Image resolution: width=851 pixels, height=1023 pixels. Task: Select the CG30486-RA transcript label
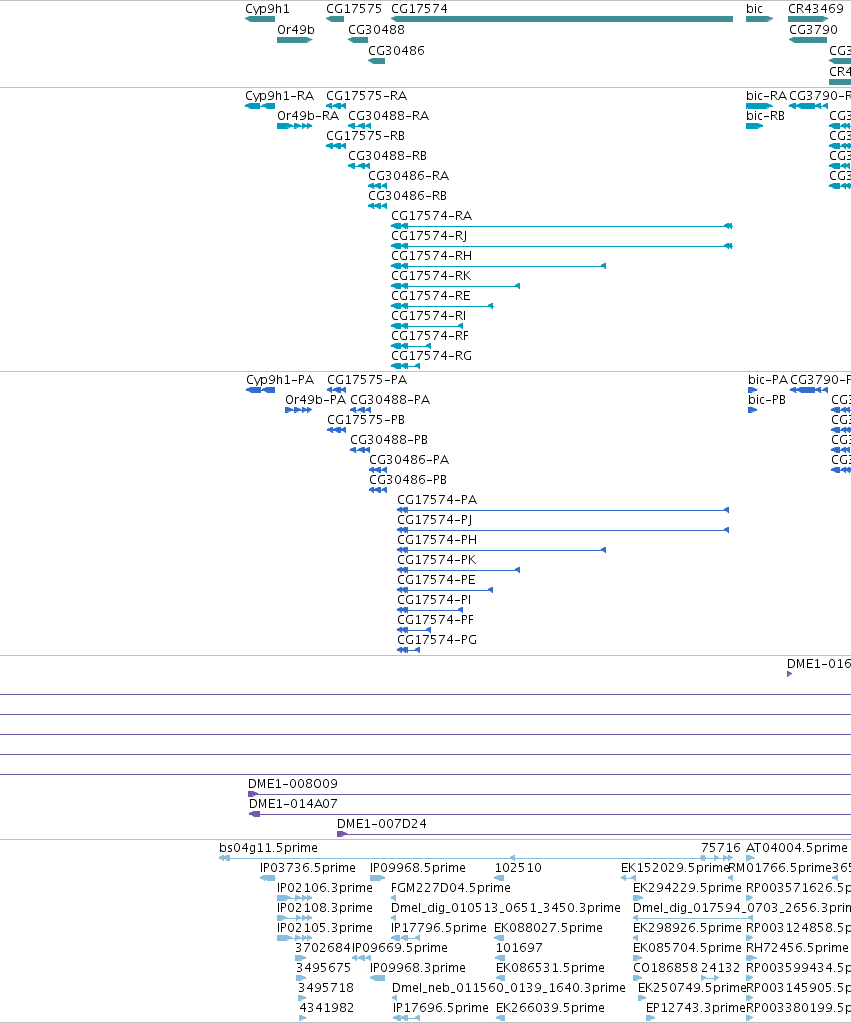tap(409, 176)
